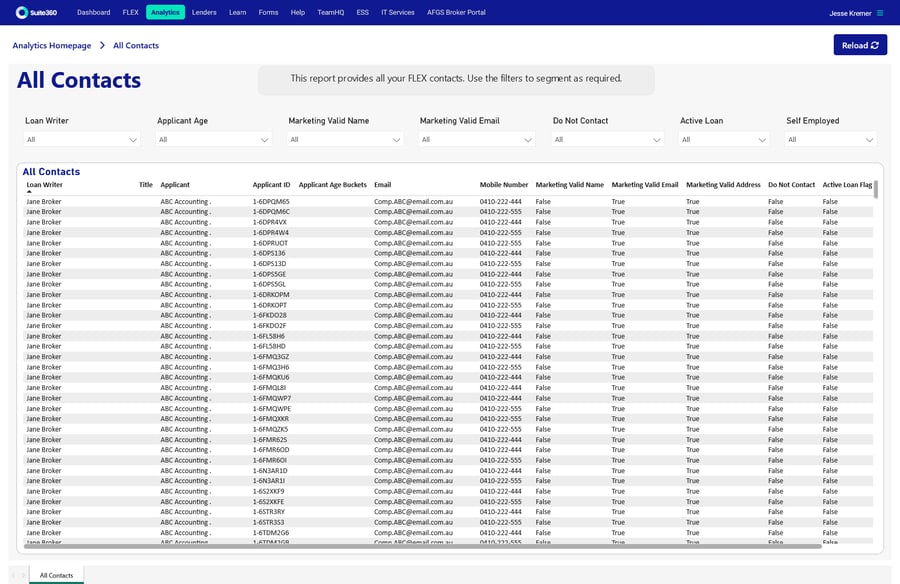Click Jane Broker in row 1-6DRKOPM

tap(44, 295)
